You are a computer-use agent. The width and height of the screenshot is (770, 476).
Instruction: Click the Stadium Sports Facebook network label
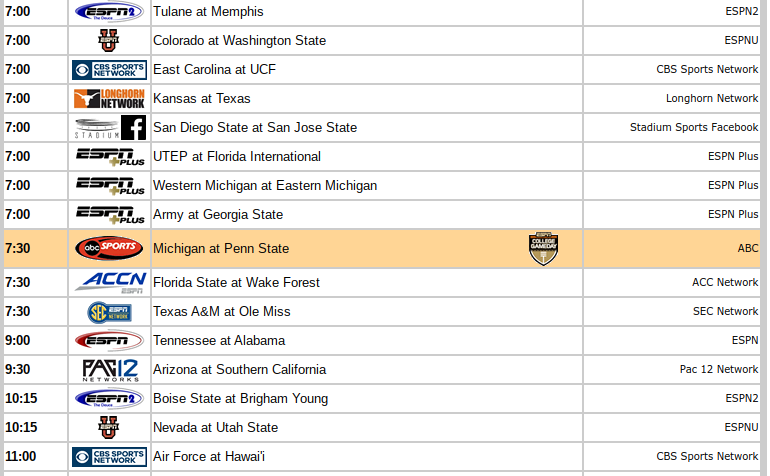693,128
